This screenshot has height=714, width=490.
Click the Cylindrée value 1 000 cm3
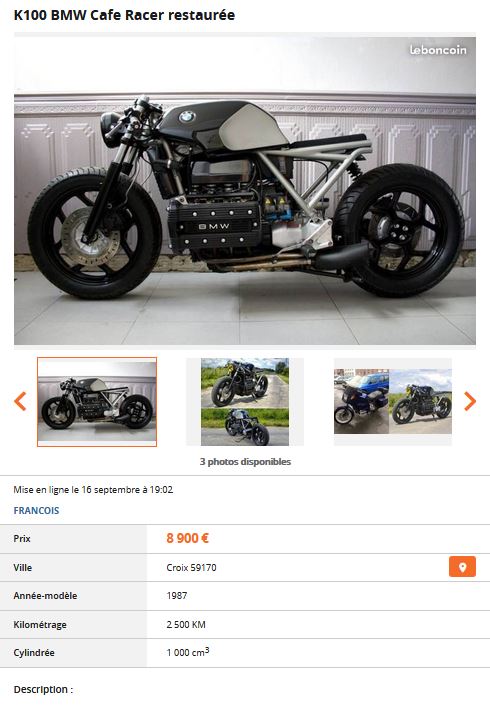coord(188,652)
